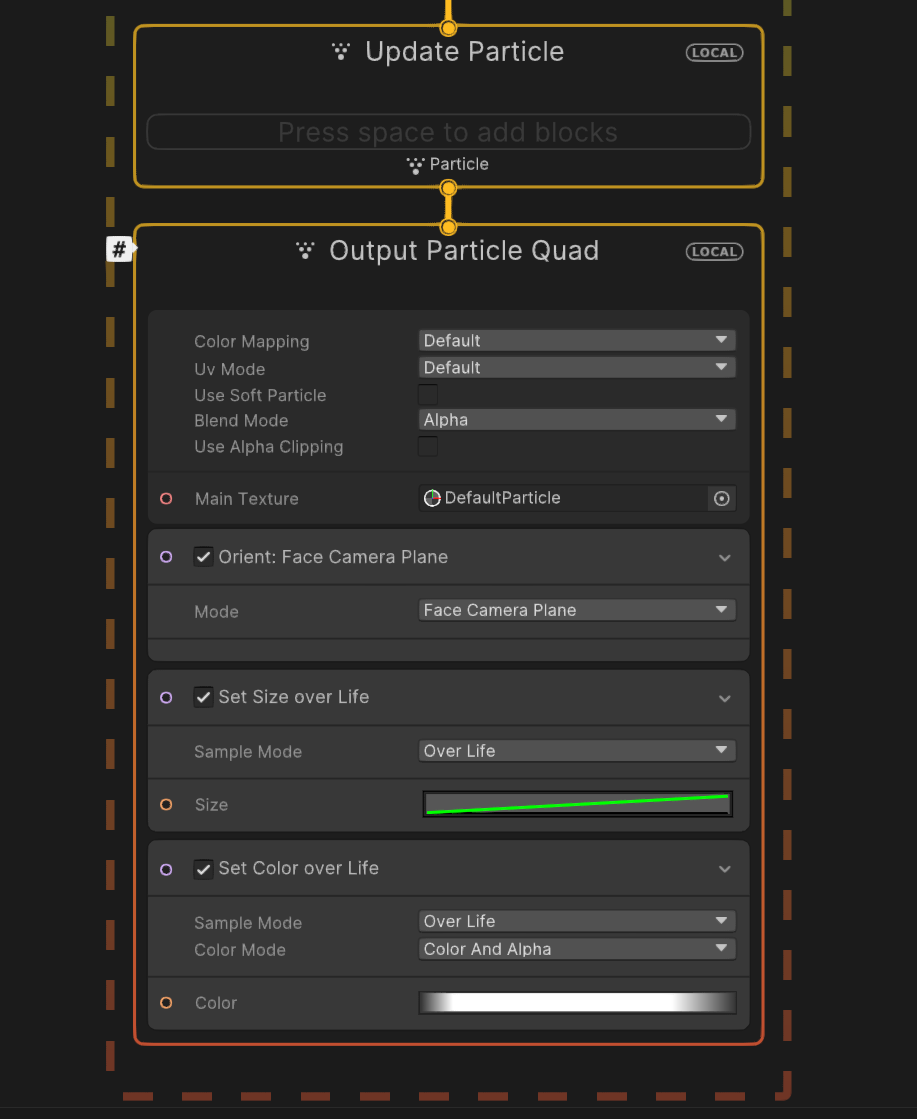Disable the Set Size over Life block

pos(204,697)
